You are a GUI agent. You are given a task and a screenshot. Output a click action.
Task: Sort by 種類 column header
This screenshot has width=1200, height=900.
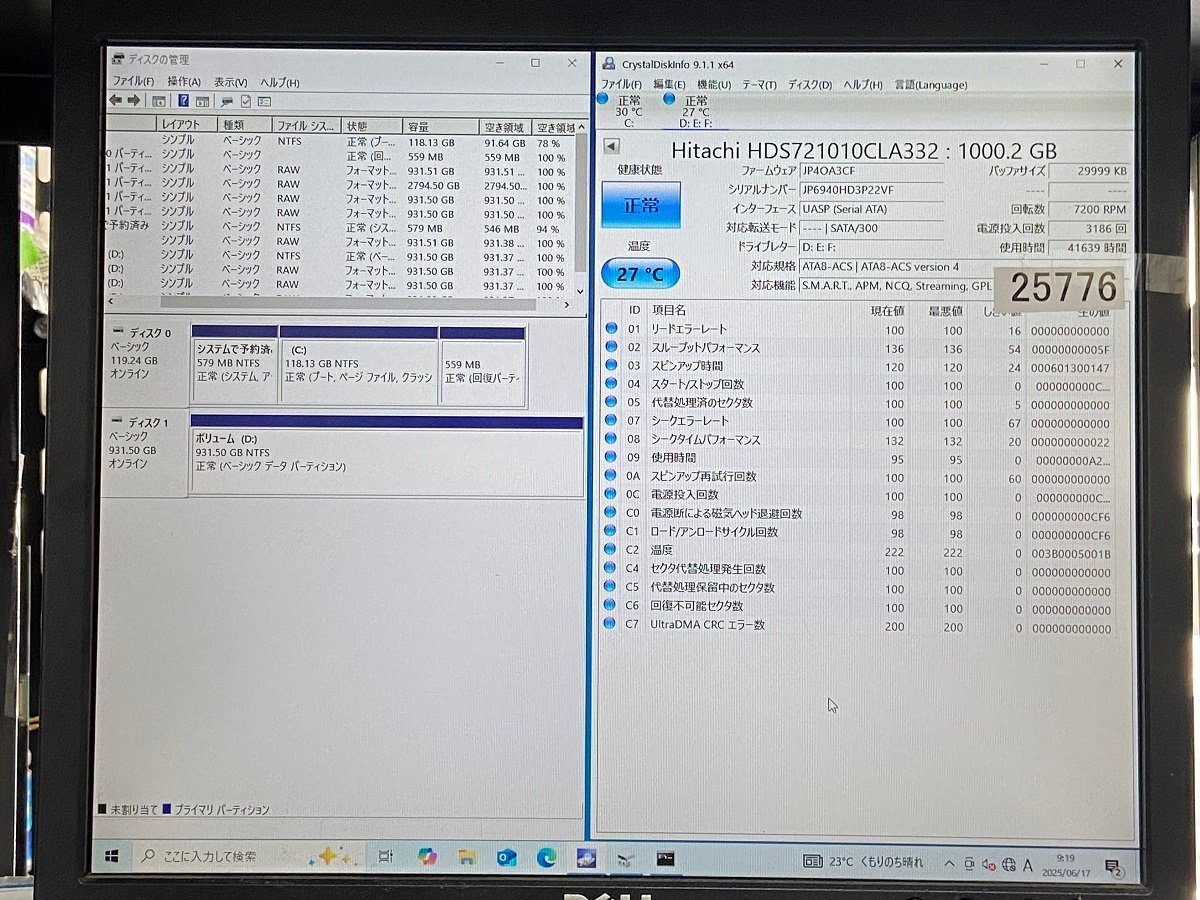point(244,126)
